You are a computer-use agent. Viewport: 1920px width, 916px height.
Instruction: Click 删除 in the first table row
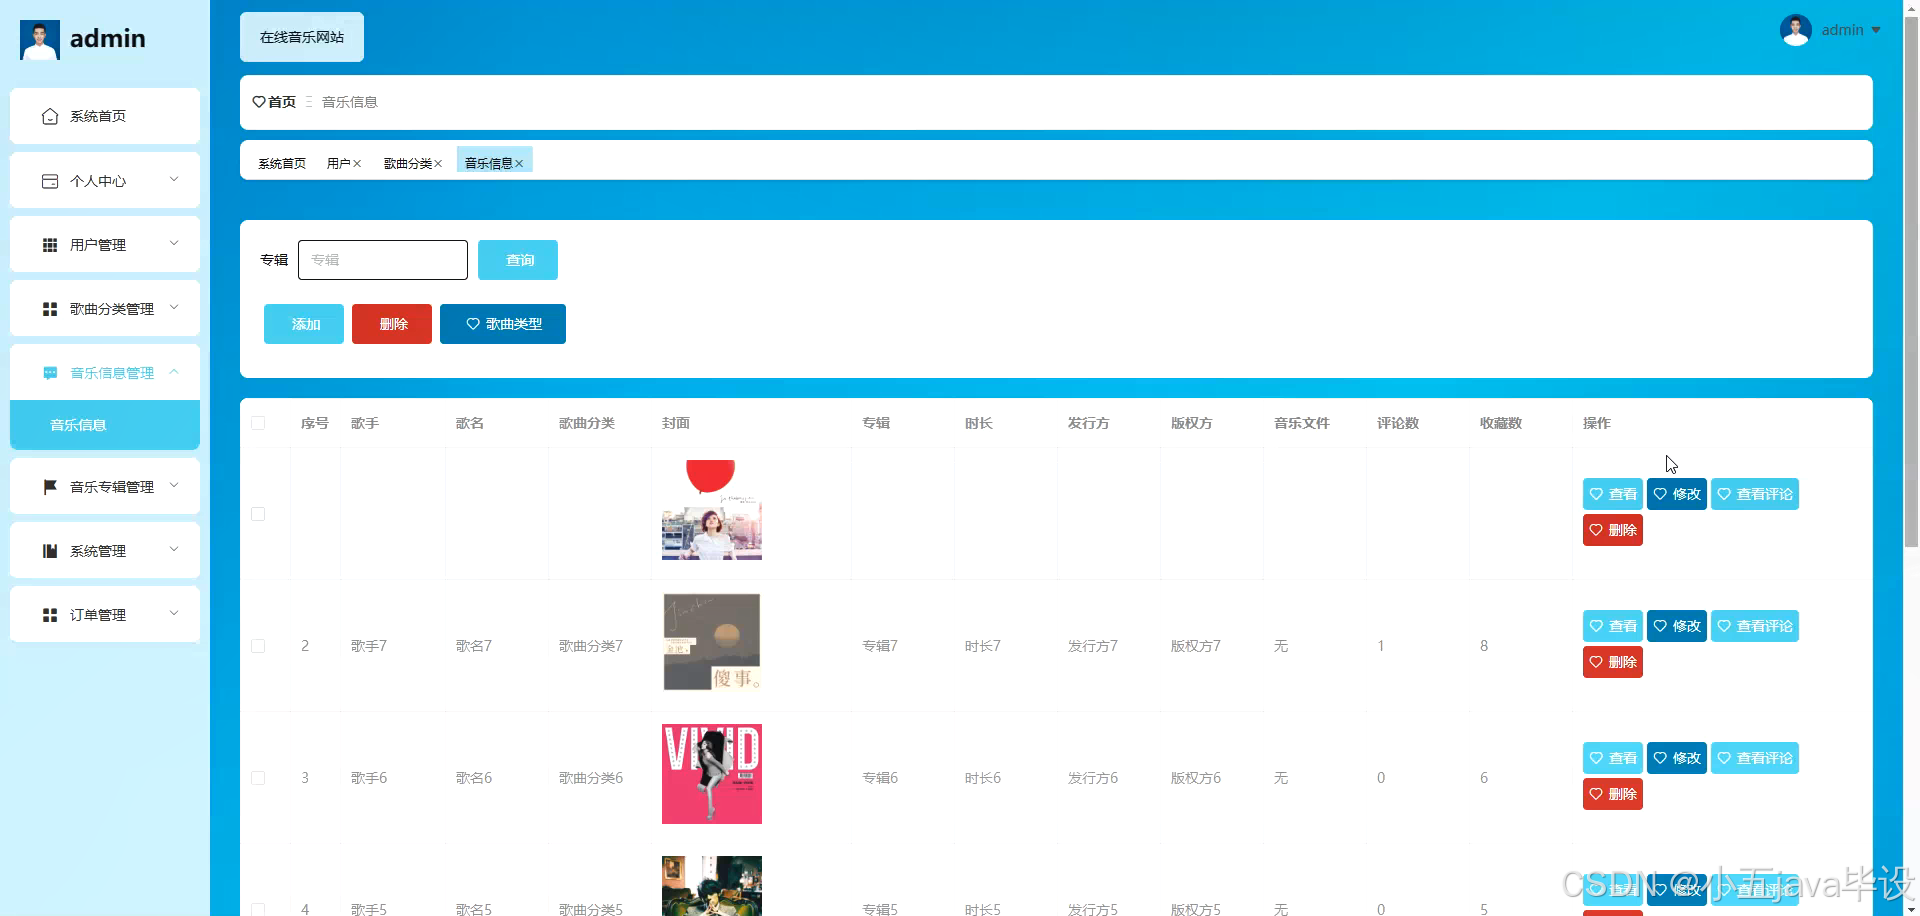pyautogui.click(x=1613, y=530)
